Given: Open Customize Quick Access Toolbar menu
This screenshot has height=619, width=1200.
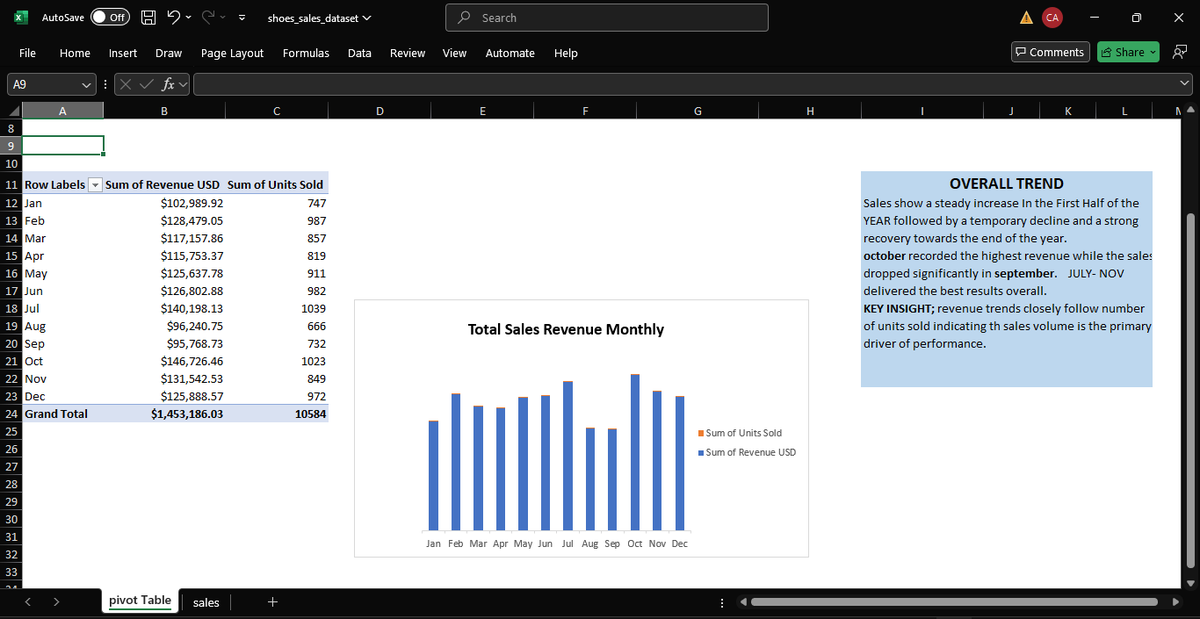Looking at the screenshot, I should point(242,18).
